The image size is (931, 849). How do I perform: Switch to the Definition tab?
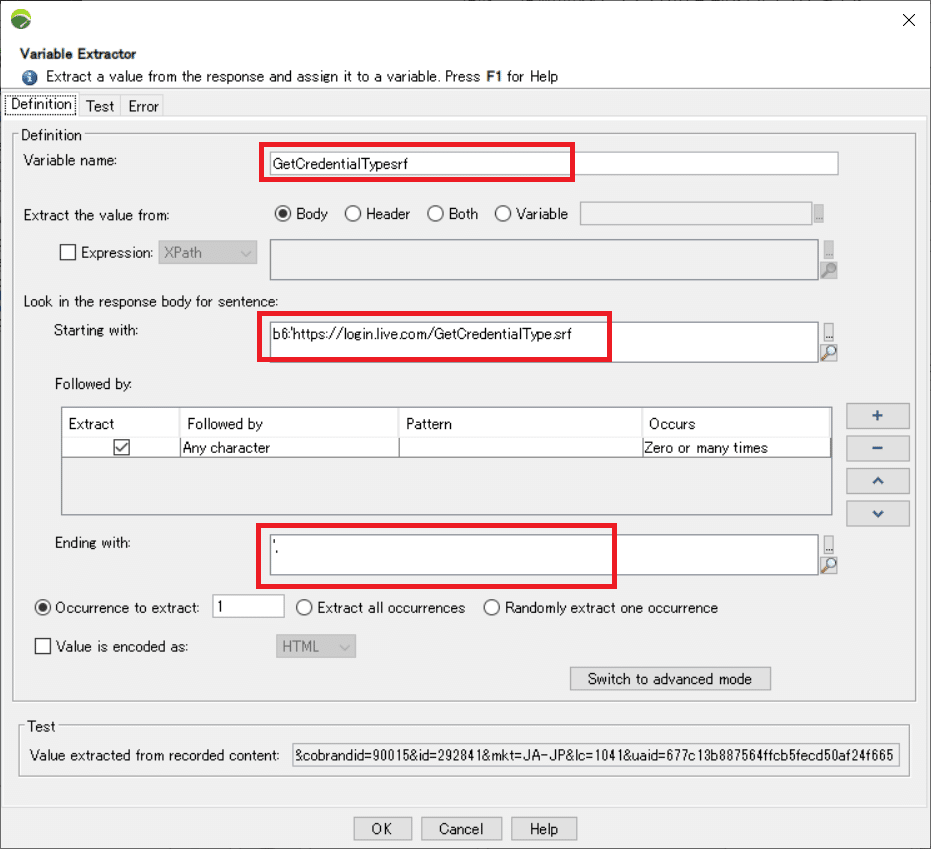pyautogui.click(x=41, y=104)
